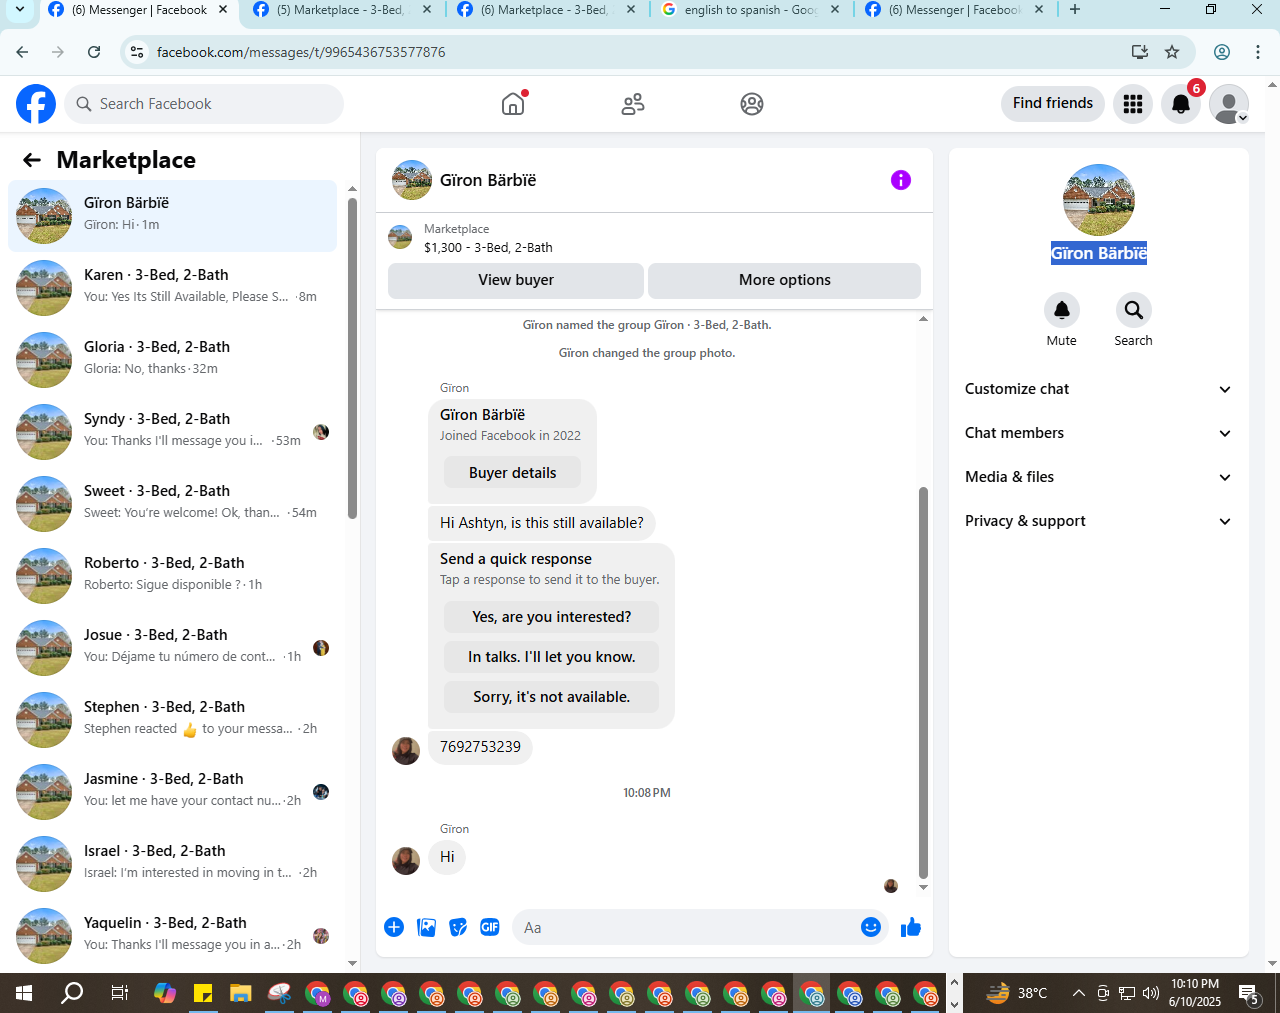Open the emoji picker smiley icon

tap(871, 927)
